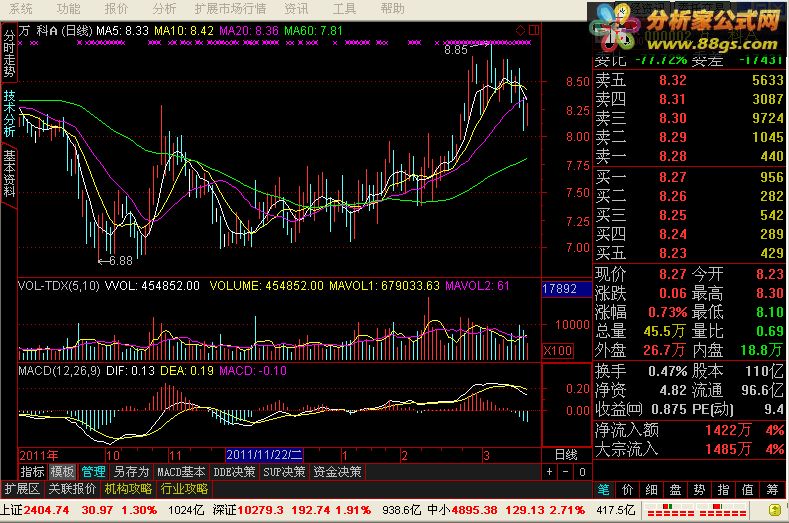Open the 工具 menu
The image size is (789, 523).
click(x=344, y=9)
